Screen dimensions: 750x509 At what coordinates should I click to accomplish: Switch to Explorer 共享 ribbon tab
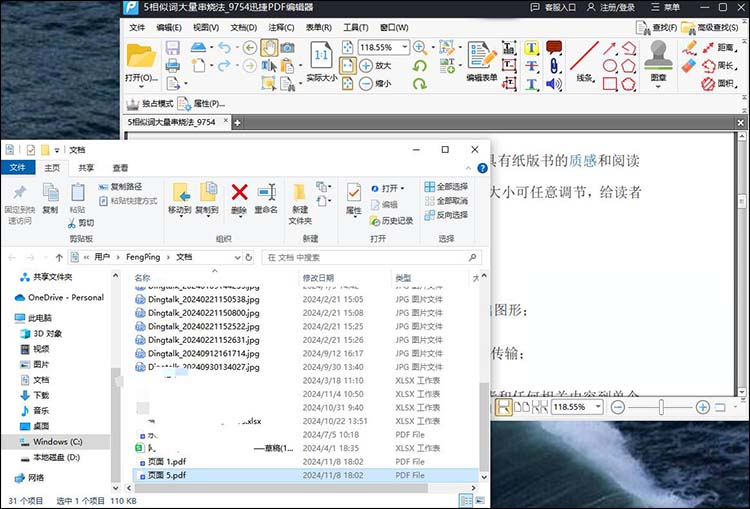tap(86, 168)
